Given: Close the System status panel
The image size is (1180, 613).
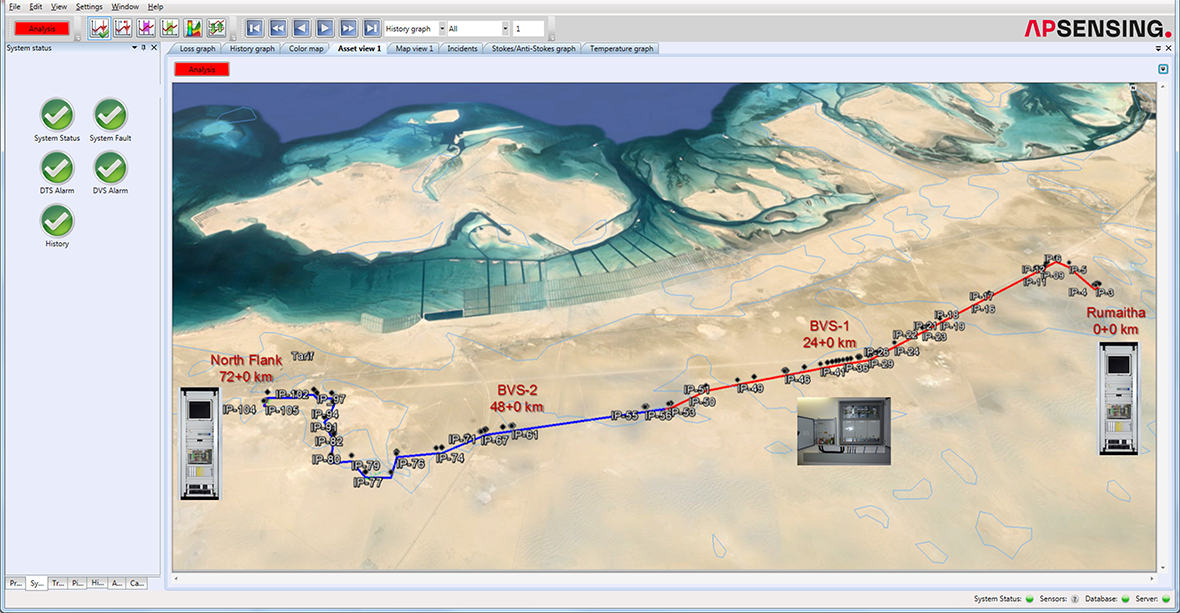Looking at the screenshot, I should point(154,47).
